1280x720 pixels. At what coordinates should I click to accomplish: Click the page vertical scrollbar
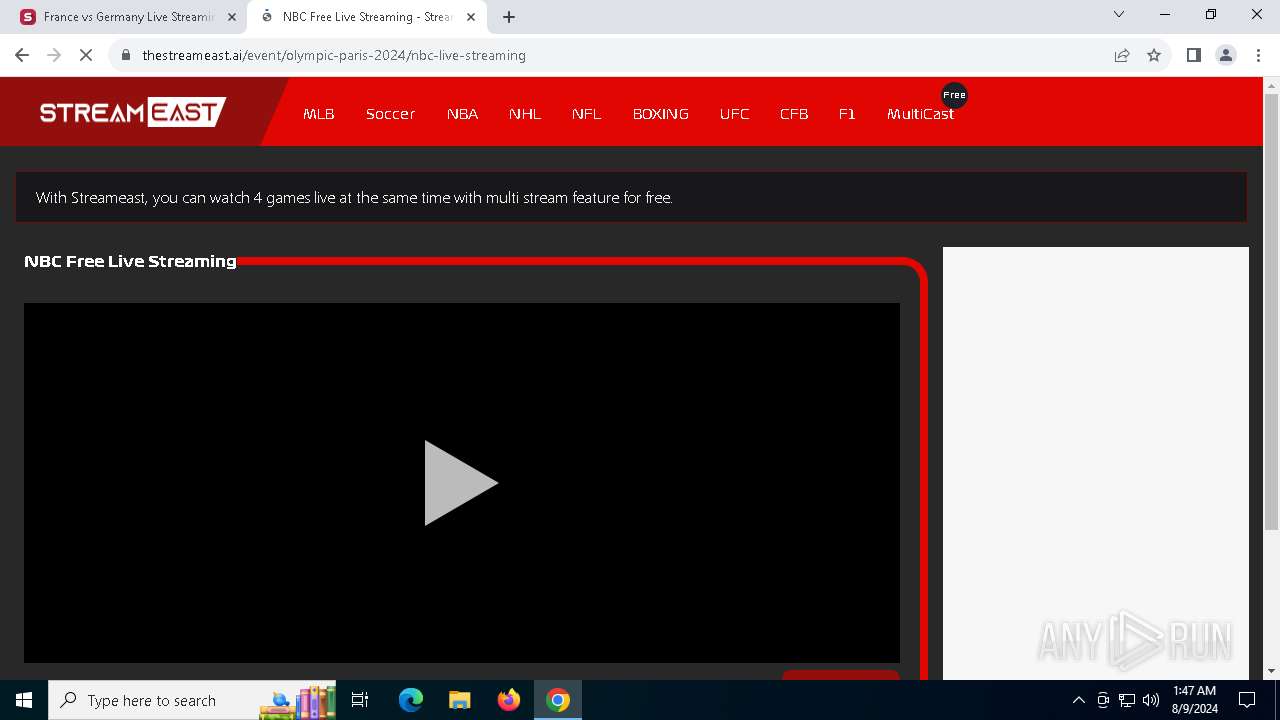tap(1271, 310)
